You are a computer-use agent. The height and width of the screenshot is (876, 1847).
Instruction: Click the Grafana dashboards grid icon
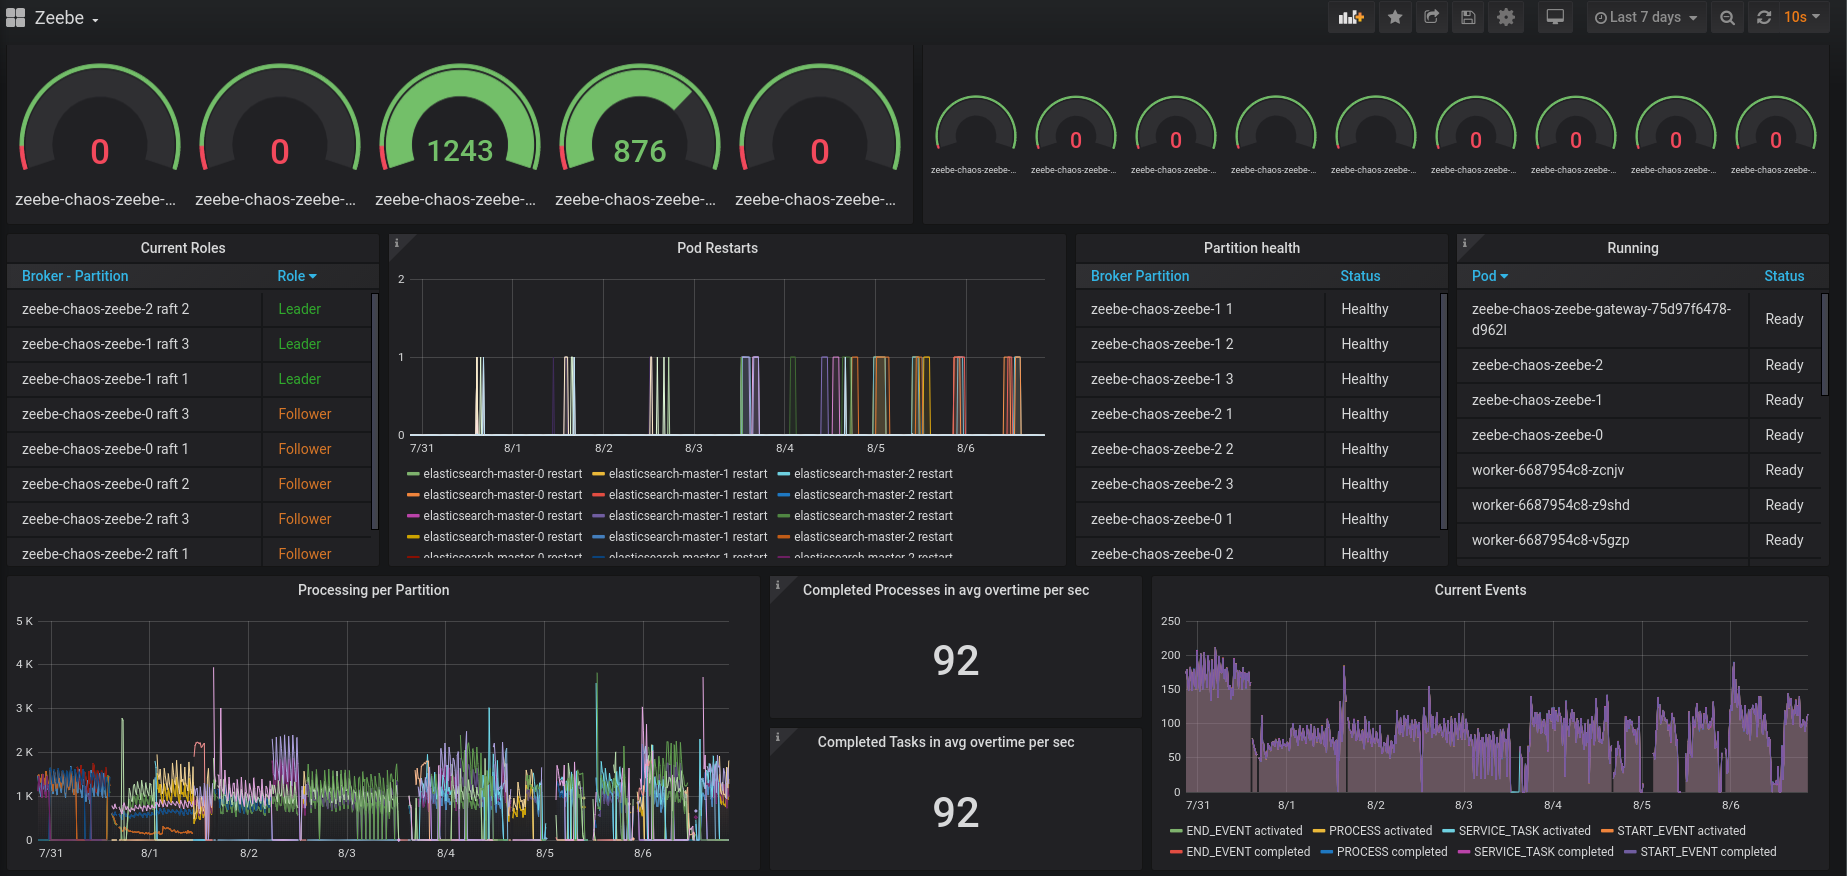pyautogui.click(x=15, y=18)
